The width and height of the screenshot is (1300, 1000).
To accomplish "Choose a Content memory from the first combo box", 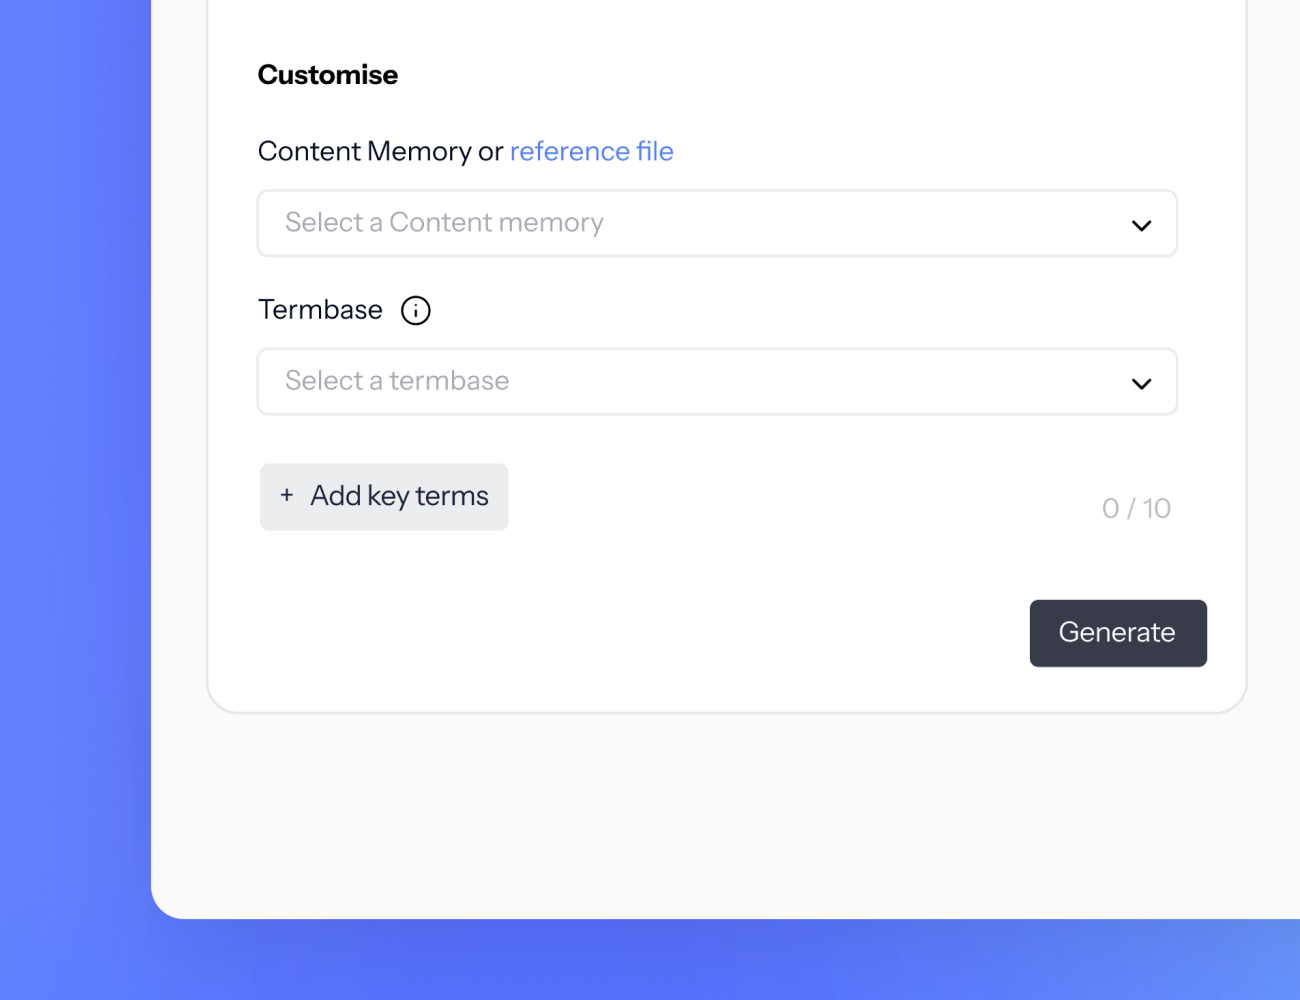I will (717, 223).
